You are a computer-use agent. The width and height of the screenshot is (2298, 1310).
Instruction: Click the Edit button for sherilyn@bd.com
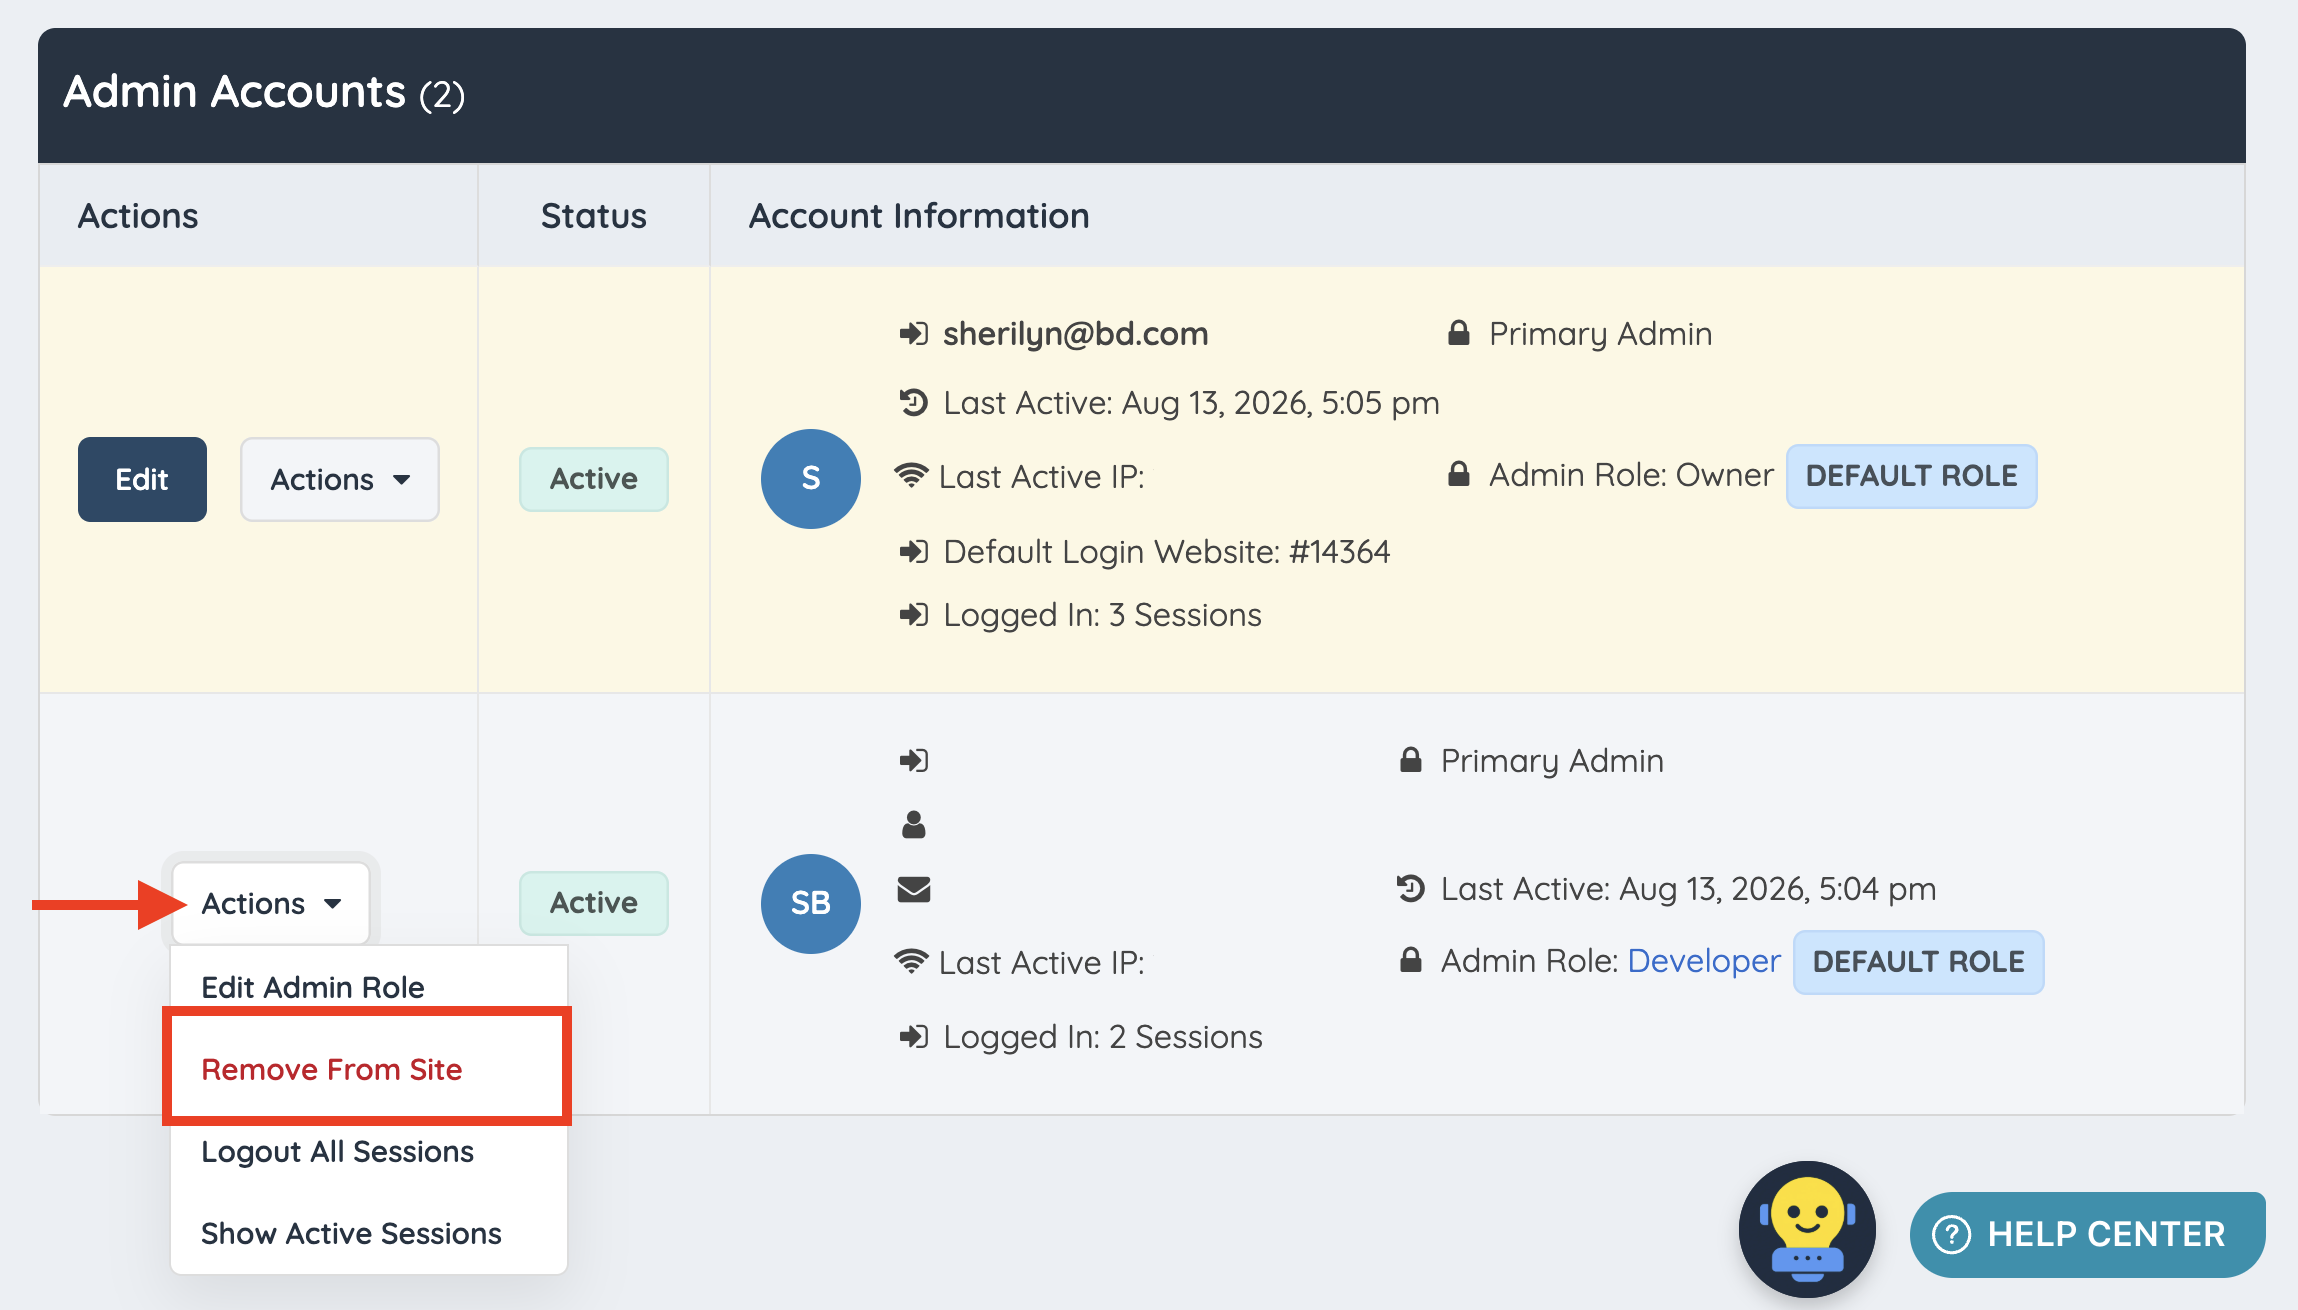pyautogui.click(x=142, y=479)
